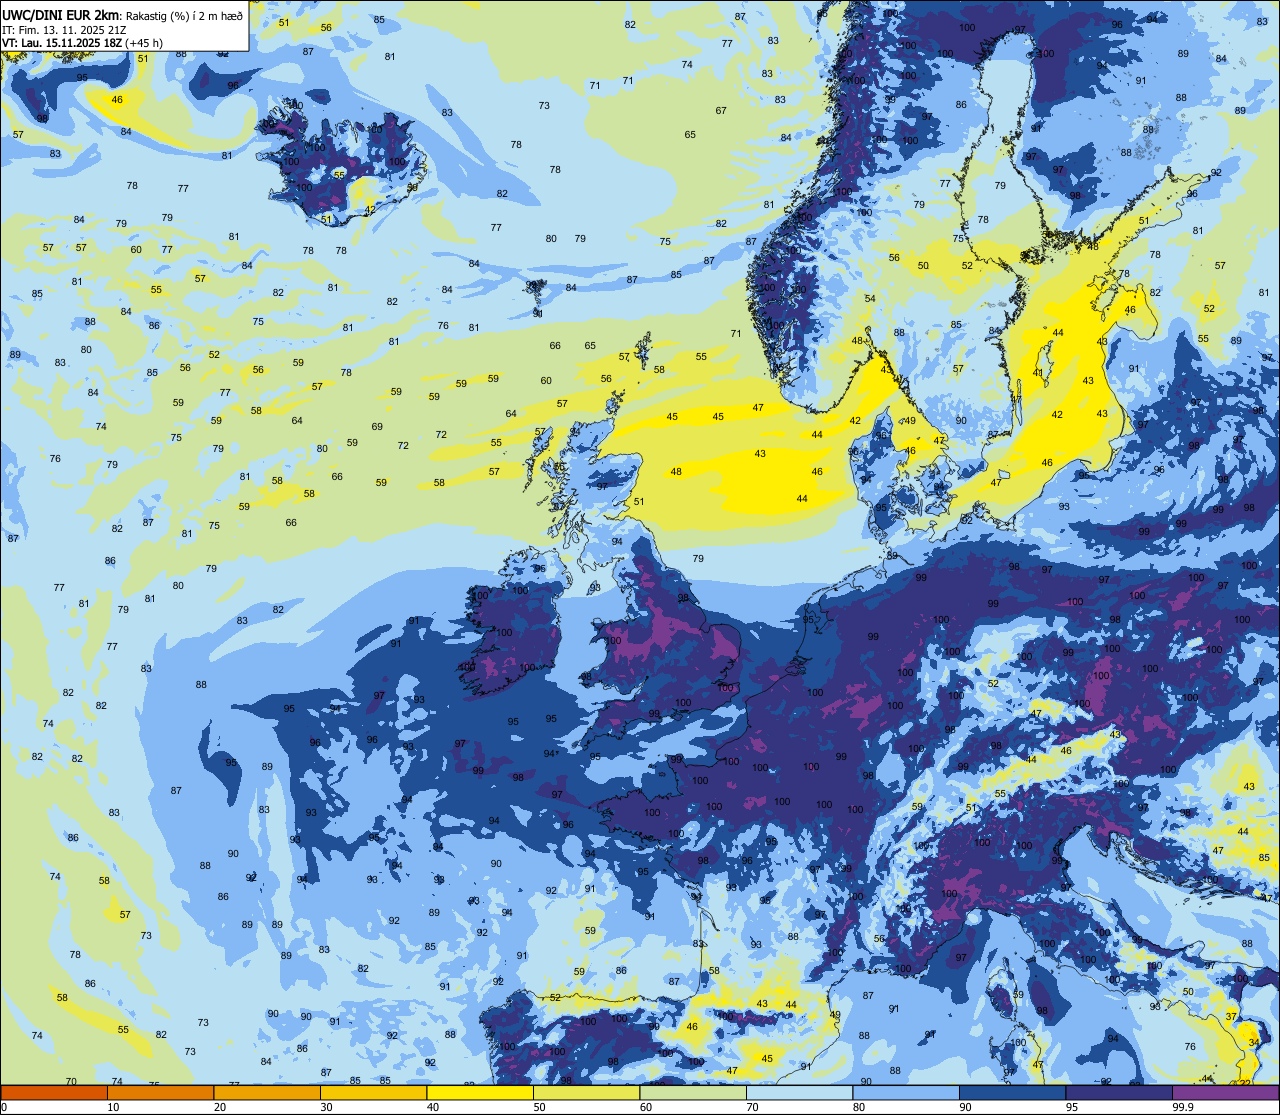Click the bright yellow 40–50 legend segment
This screenshot has width=1280, height=1115.
pyautogui.click(x=480, y=1092)
